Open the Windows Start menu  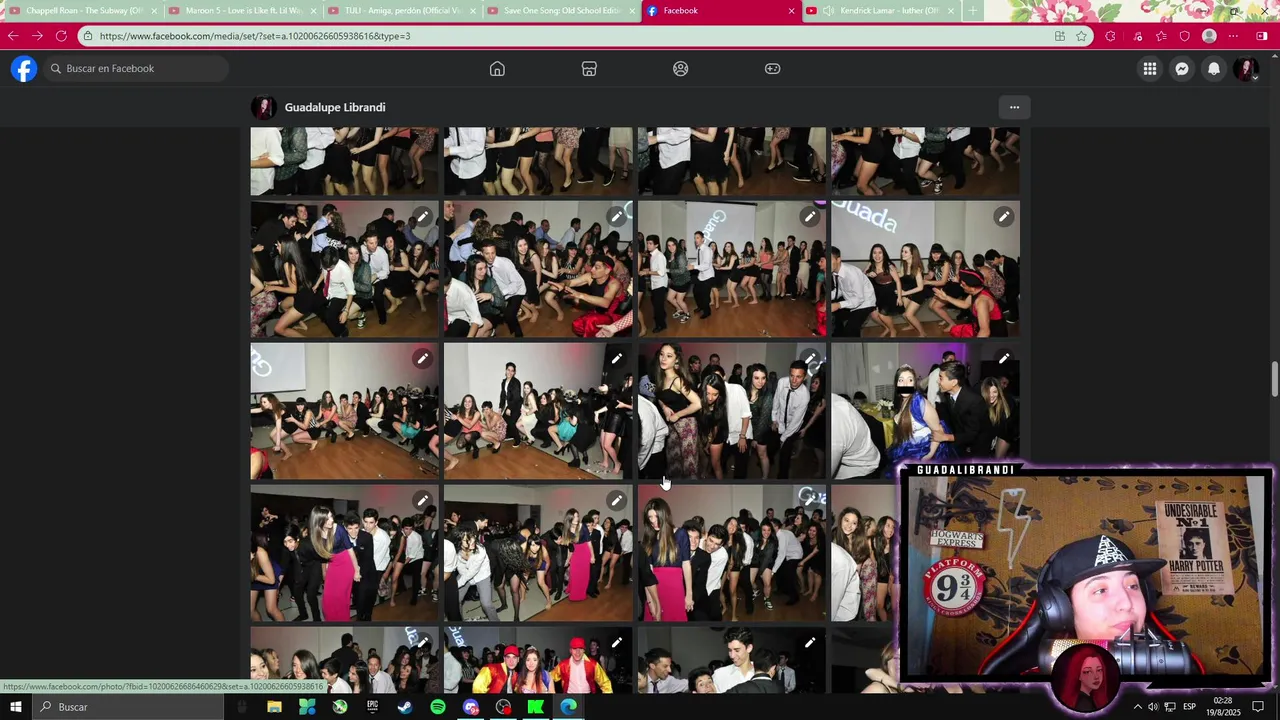(x=15, y=707)
